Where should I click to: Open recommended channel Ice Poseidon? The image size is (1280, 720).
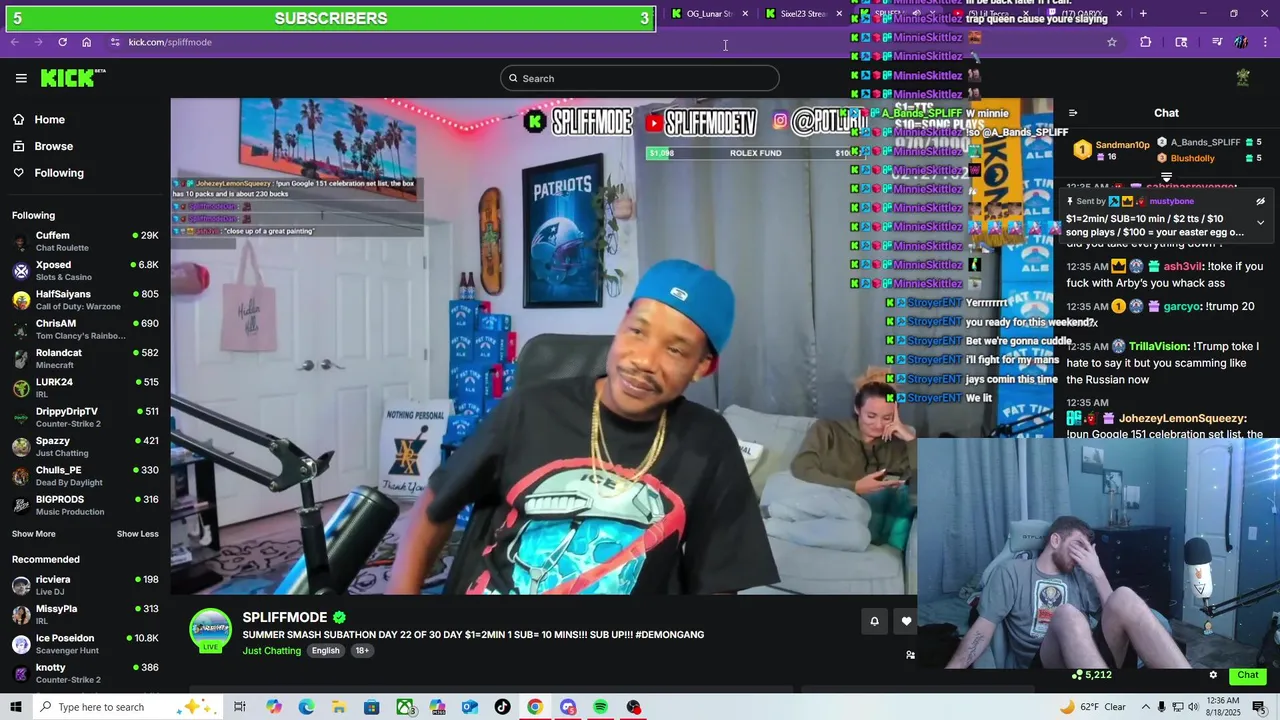(x=85, y=644)
